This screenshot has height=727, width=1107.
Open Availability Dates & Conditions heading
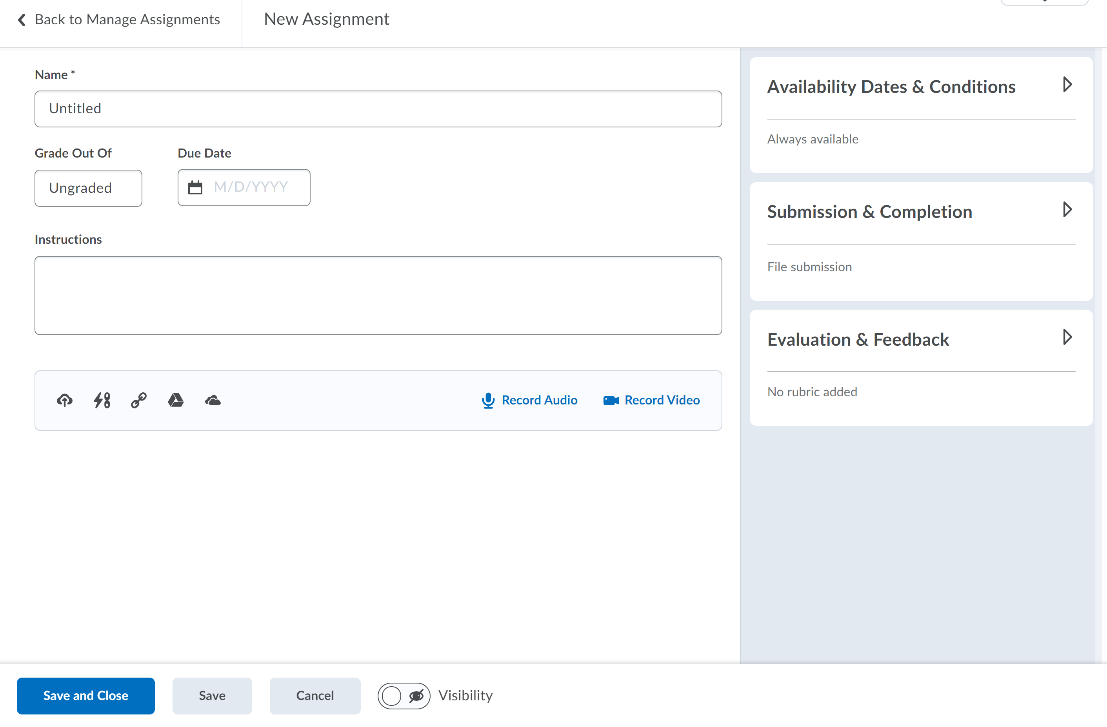891,87
